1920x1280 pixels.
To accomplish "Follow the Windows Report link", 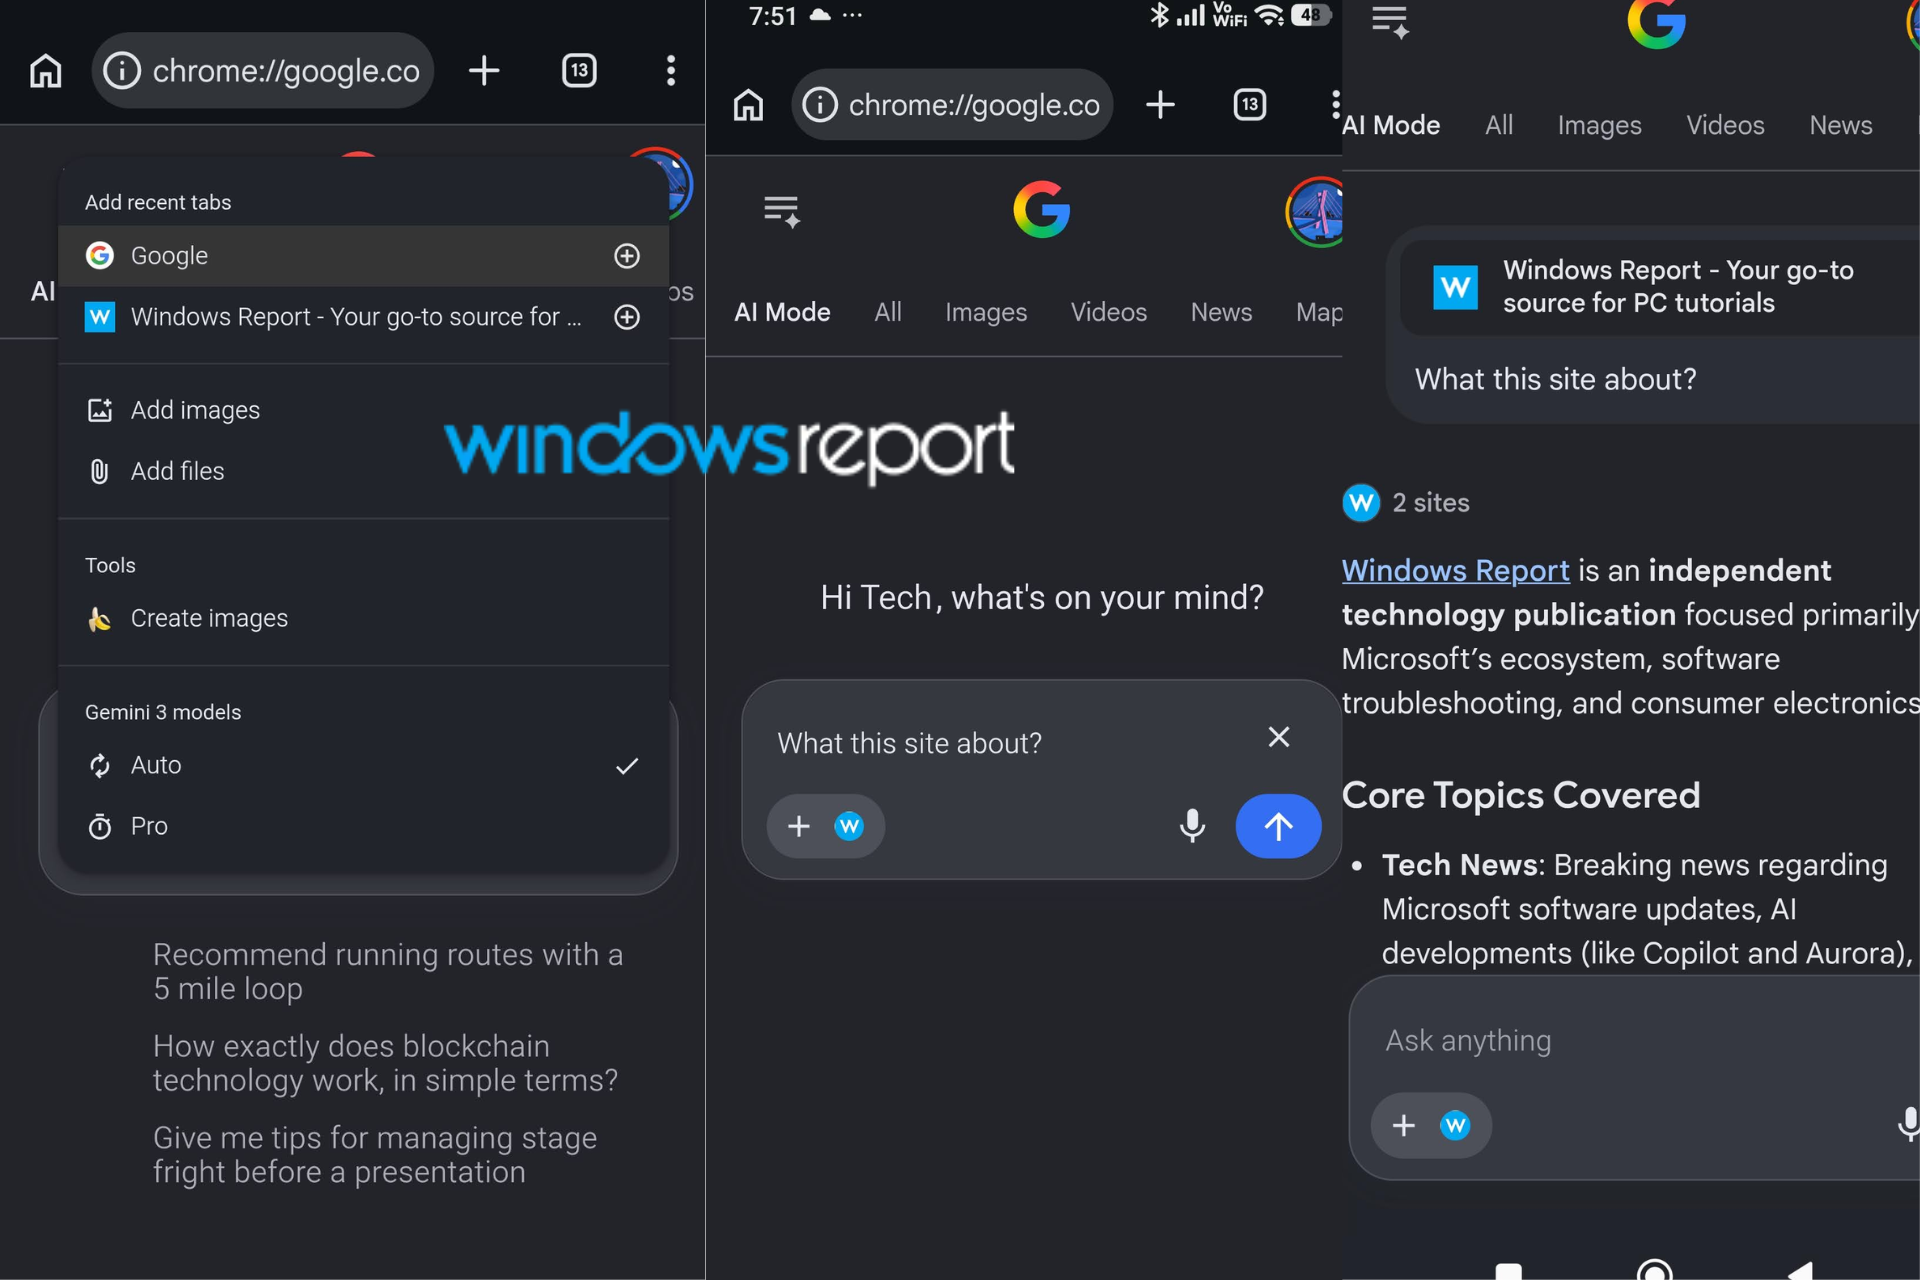I will click(x=1455, y=571).
